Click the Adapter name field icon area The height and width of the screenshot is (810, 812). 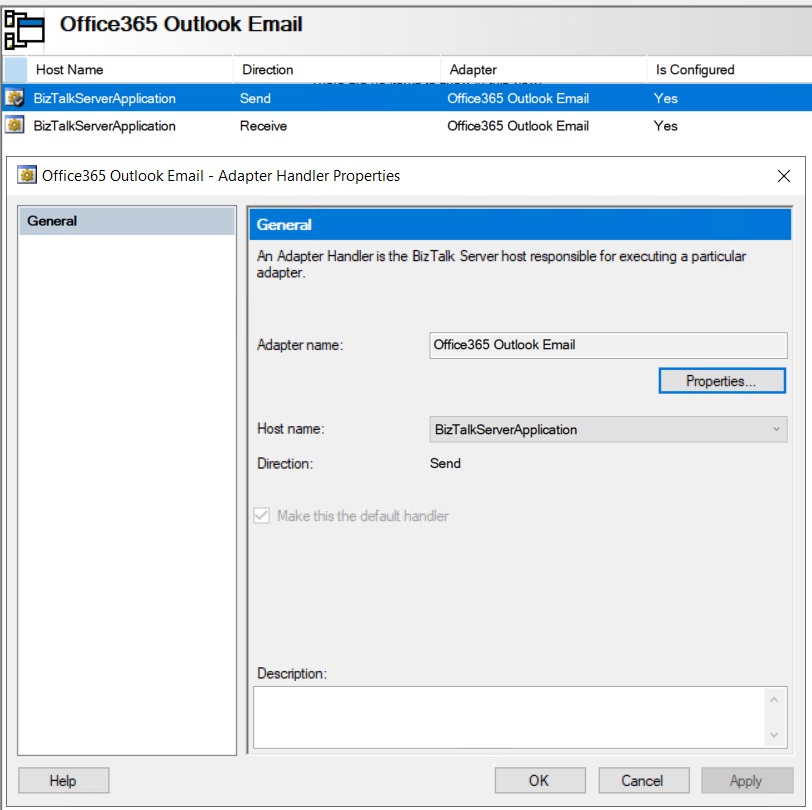[608, 344]
